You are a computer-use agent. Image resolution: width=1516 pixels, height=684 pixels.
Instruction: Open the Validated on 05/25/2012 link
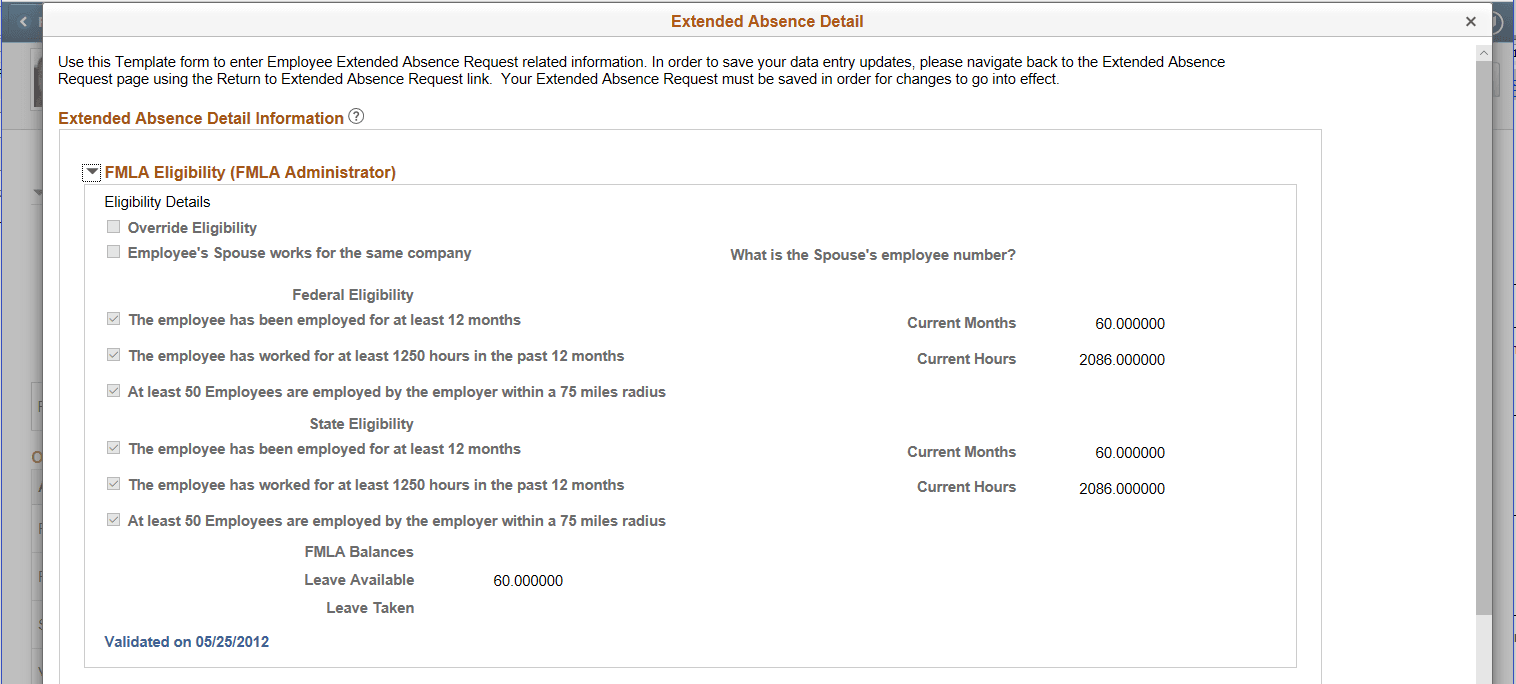point(186,641)
